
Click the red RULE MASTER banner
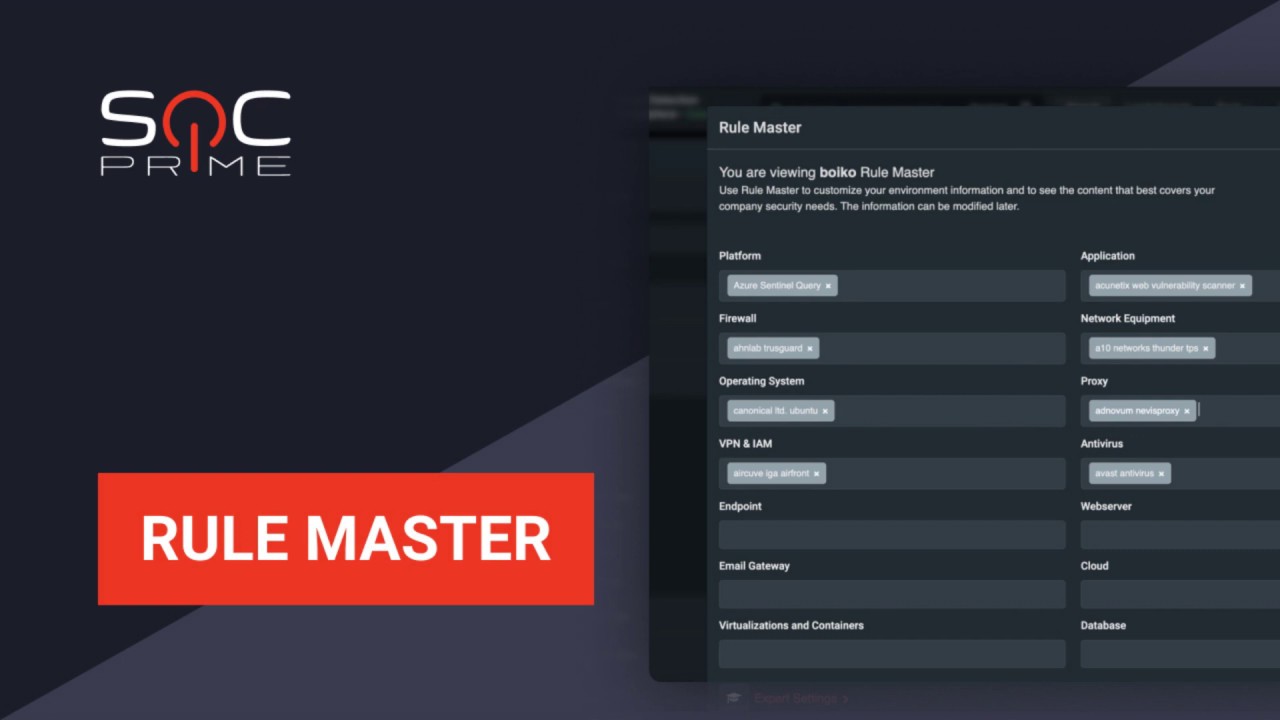point(346,539)
